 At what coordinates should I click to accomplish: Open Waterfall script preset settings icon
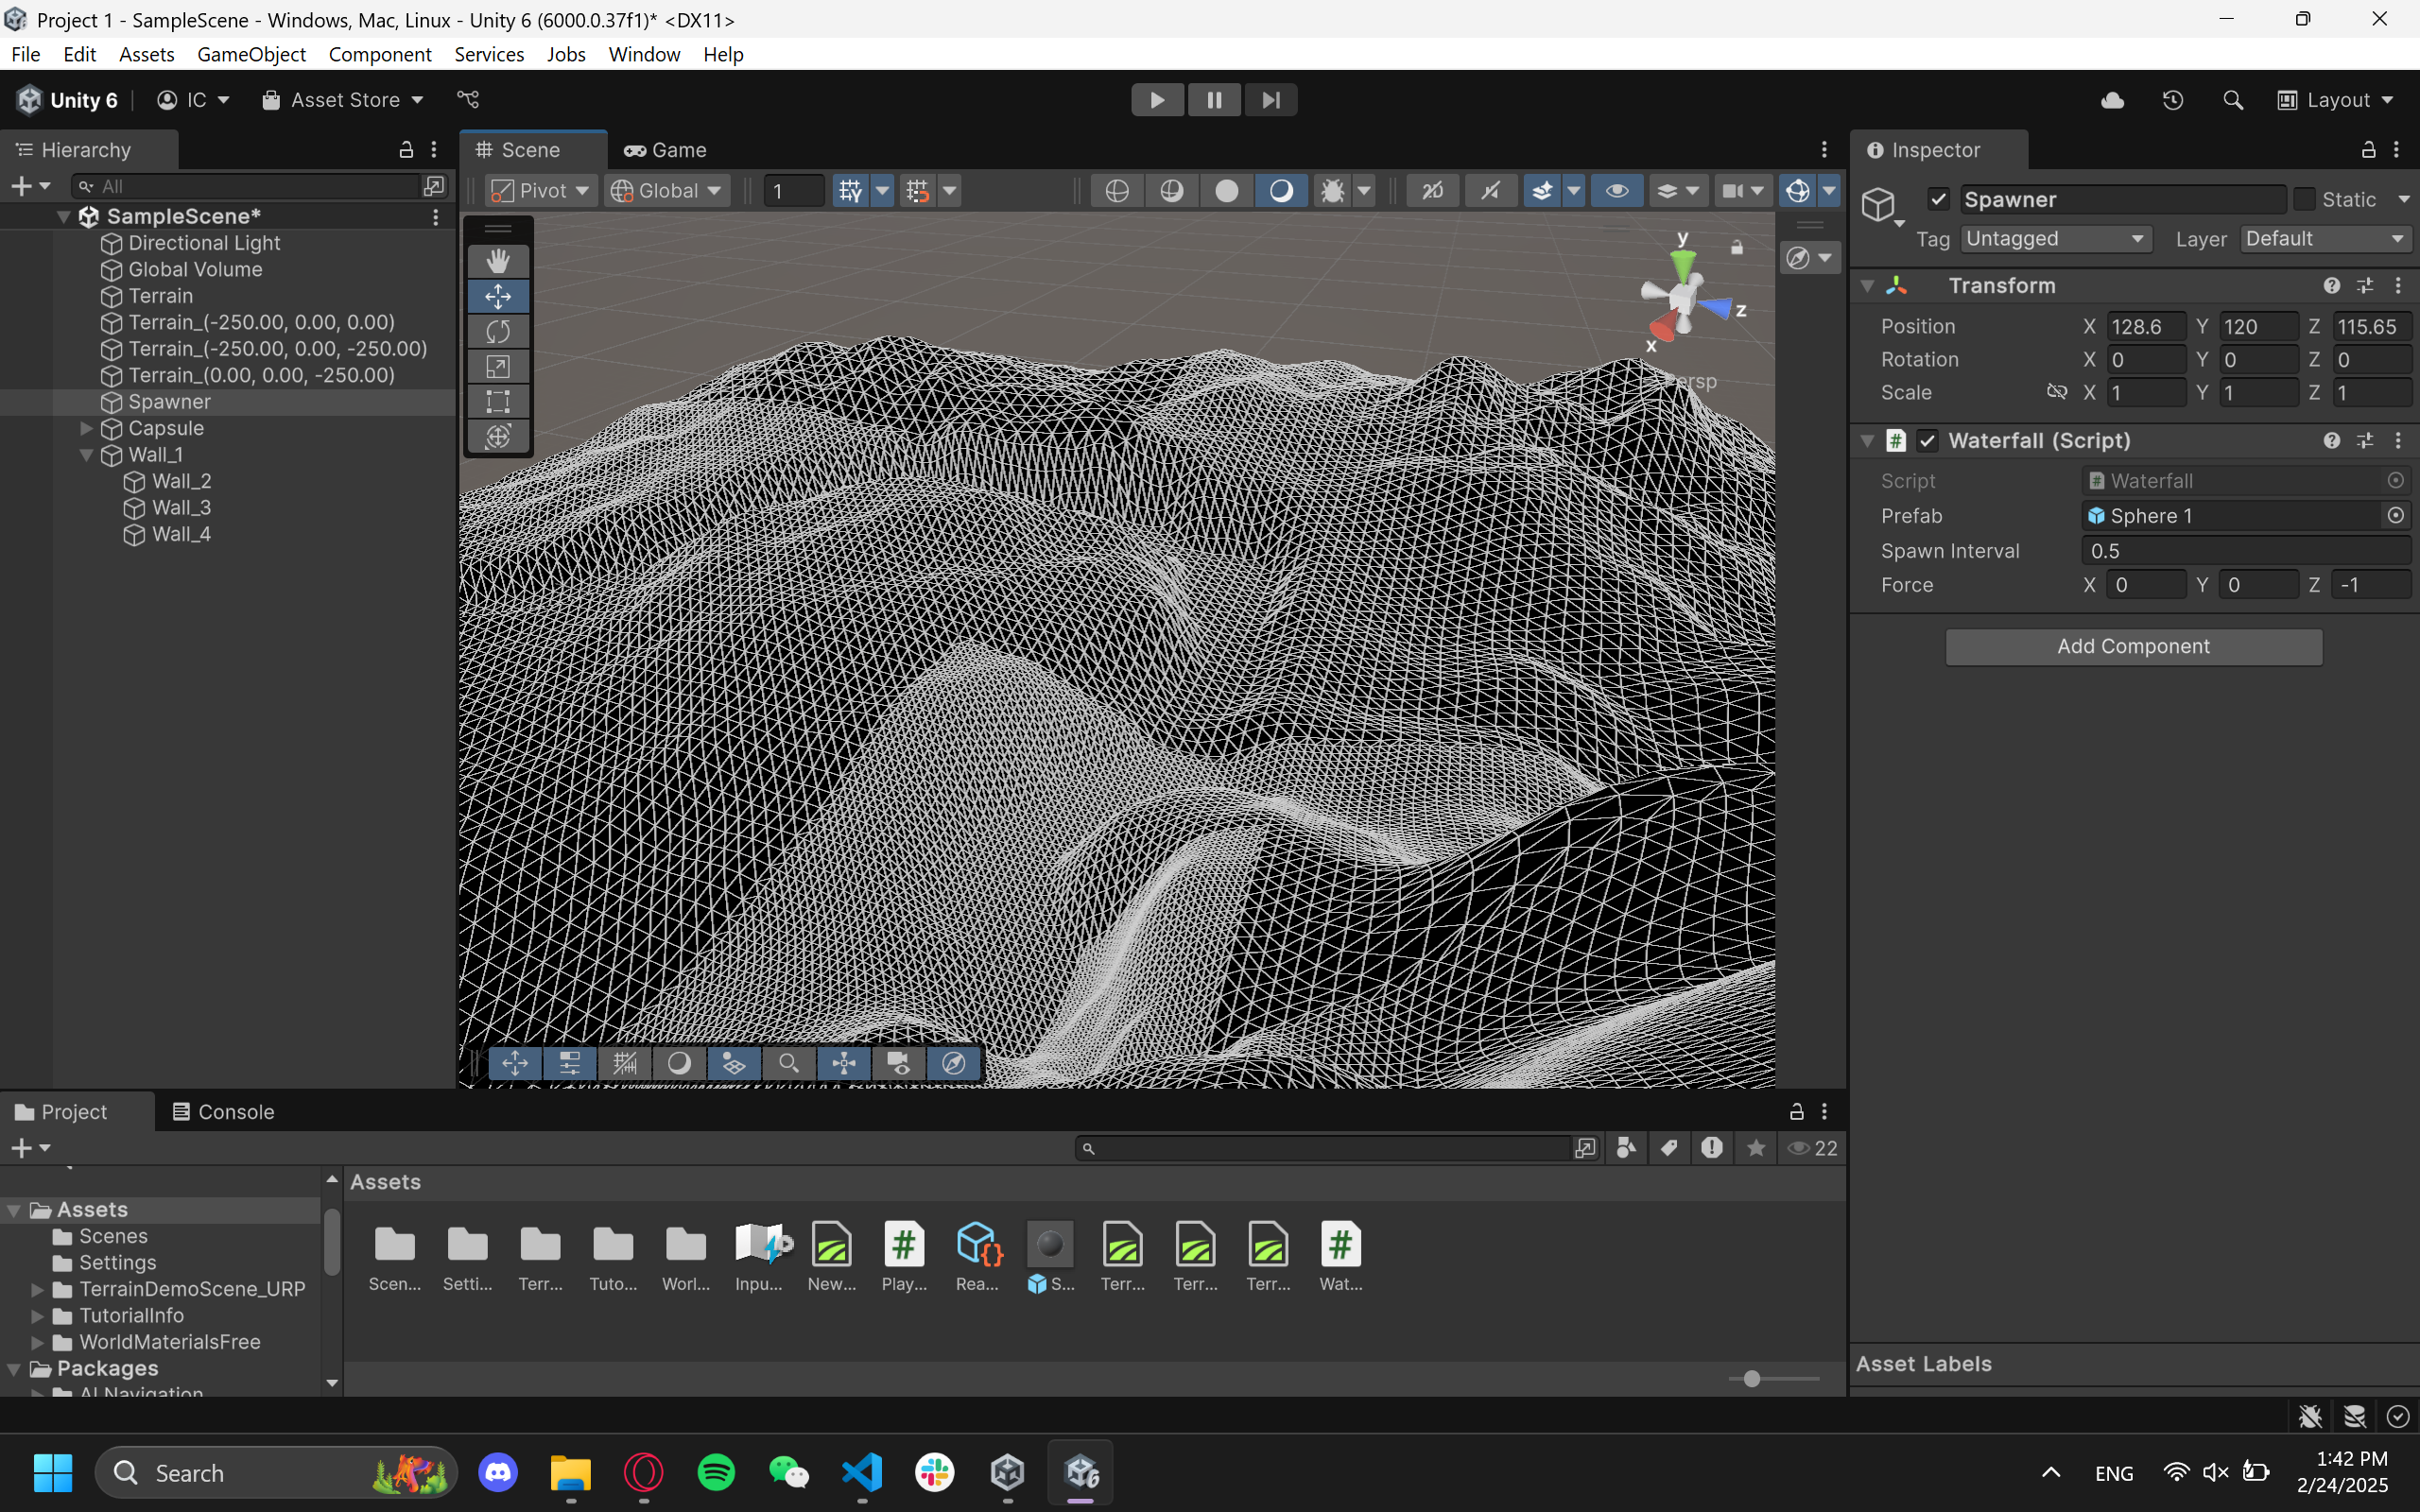[x=2365, y=441]
